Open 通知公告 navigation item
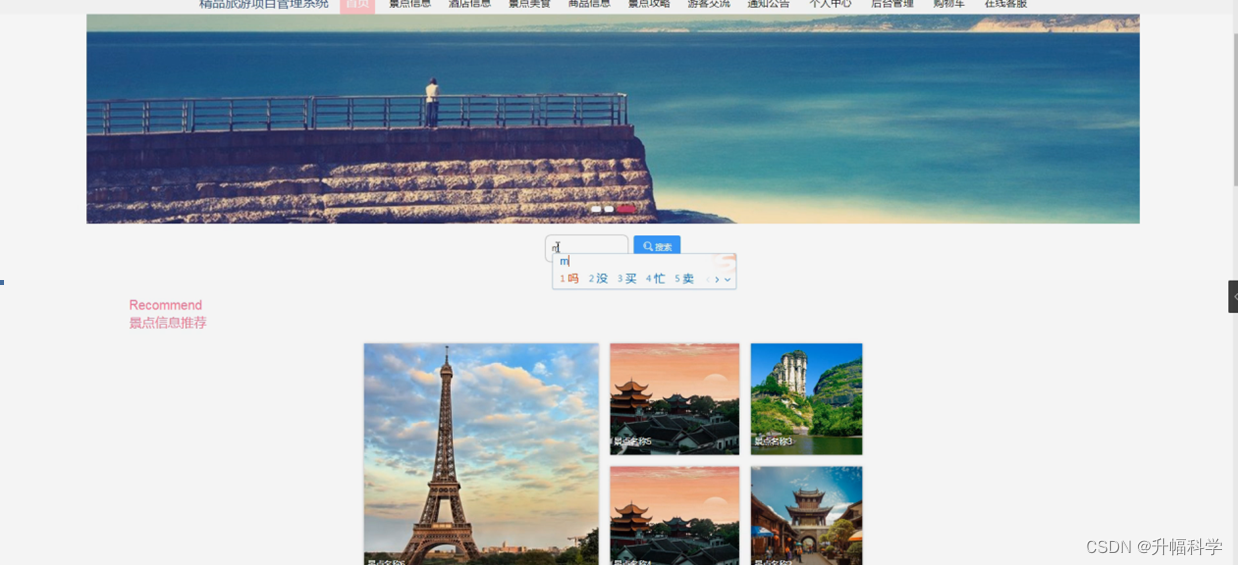 768,4
